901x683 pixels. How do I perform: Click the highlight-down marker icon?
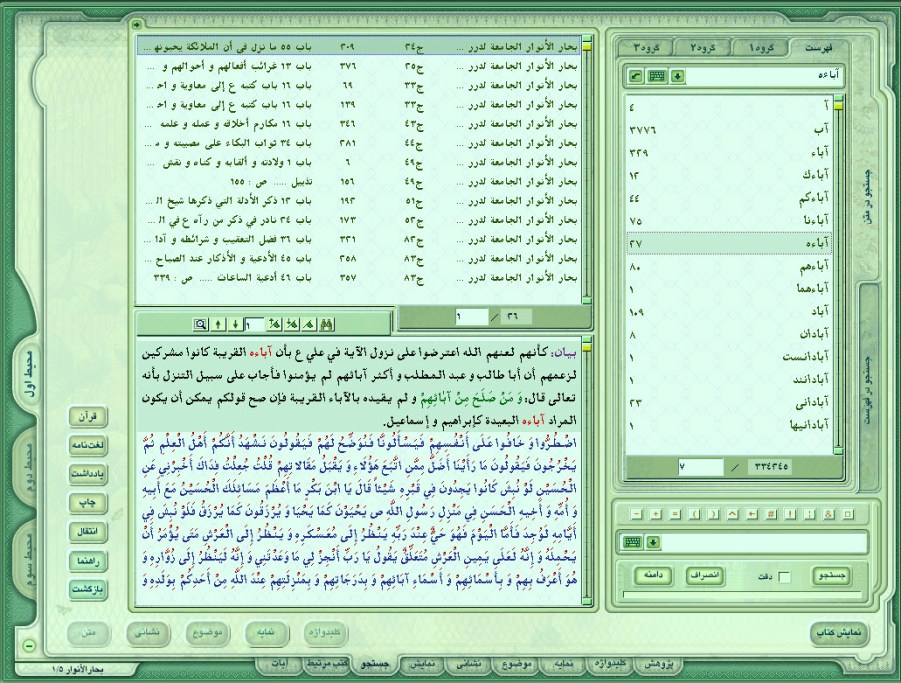pyautogui.click(x=292, y=325)
